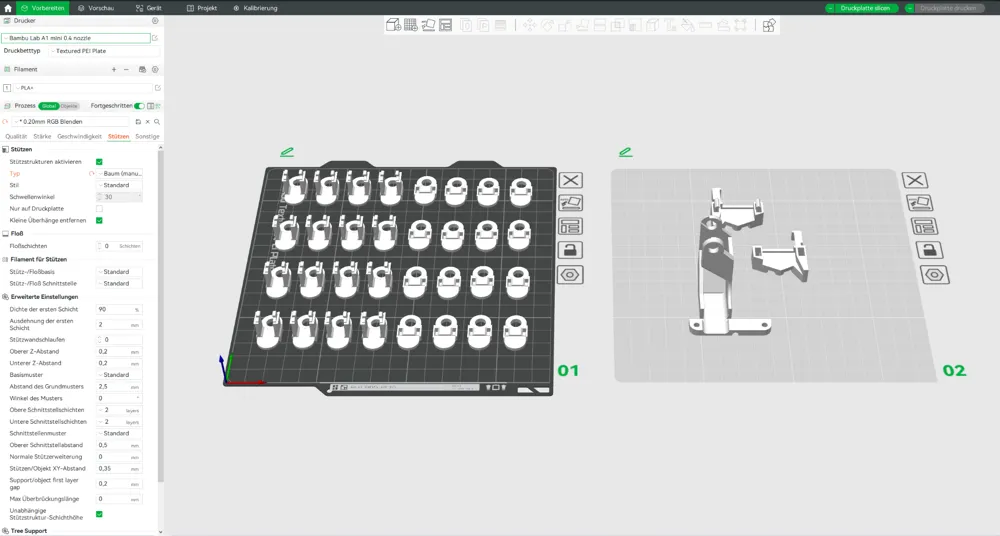This screenshot has width=1000, height=536.
Task: Select the Color painting tool icon
Action: coord(688,25)
